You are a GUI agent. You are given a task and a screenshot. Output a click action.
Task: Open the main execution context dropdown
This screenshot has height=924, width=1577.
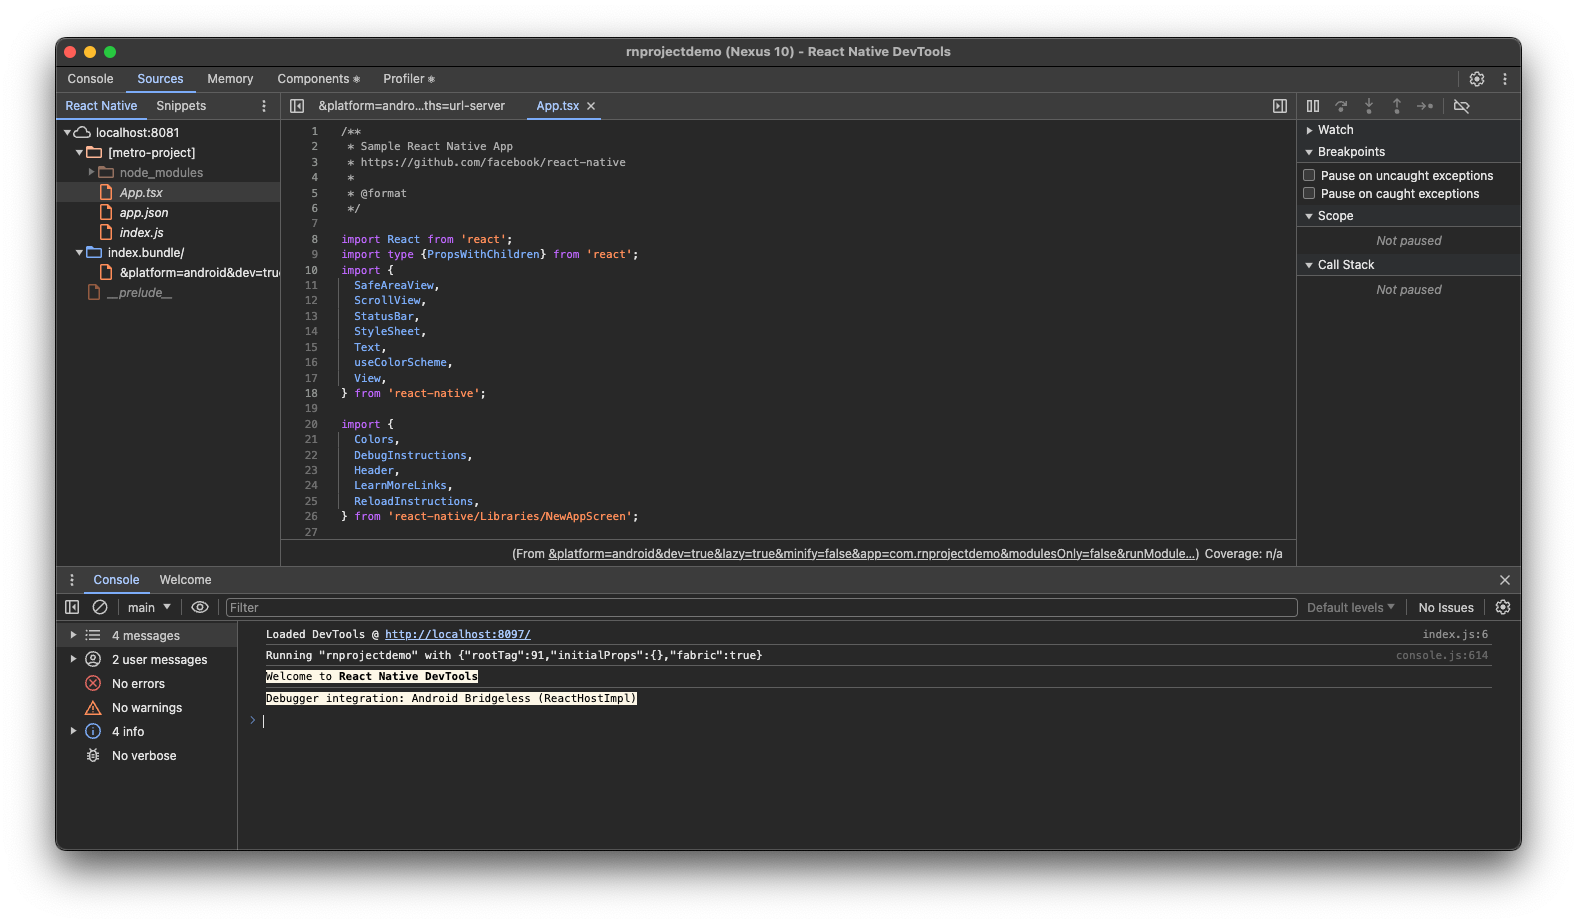coord(149,607)
